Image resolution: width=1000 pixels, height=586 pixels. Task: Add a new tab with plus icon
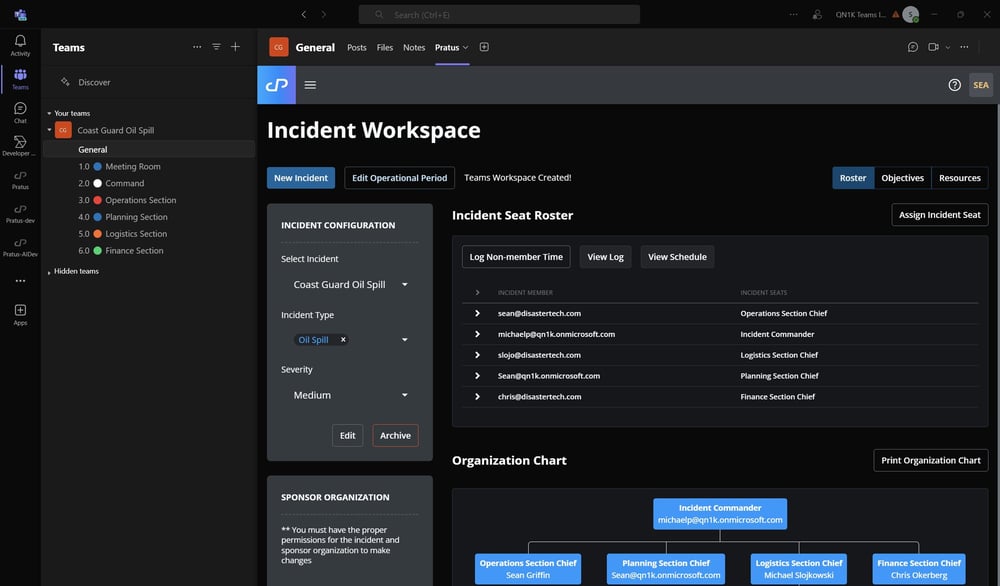point(484,47)
